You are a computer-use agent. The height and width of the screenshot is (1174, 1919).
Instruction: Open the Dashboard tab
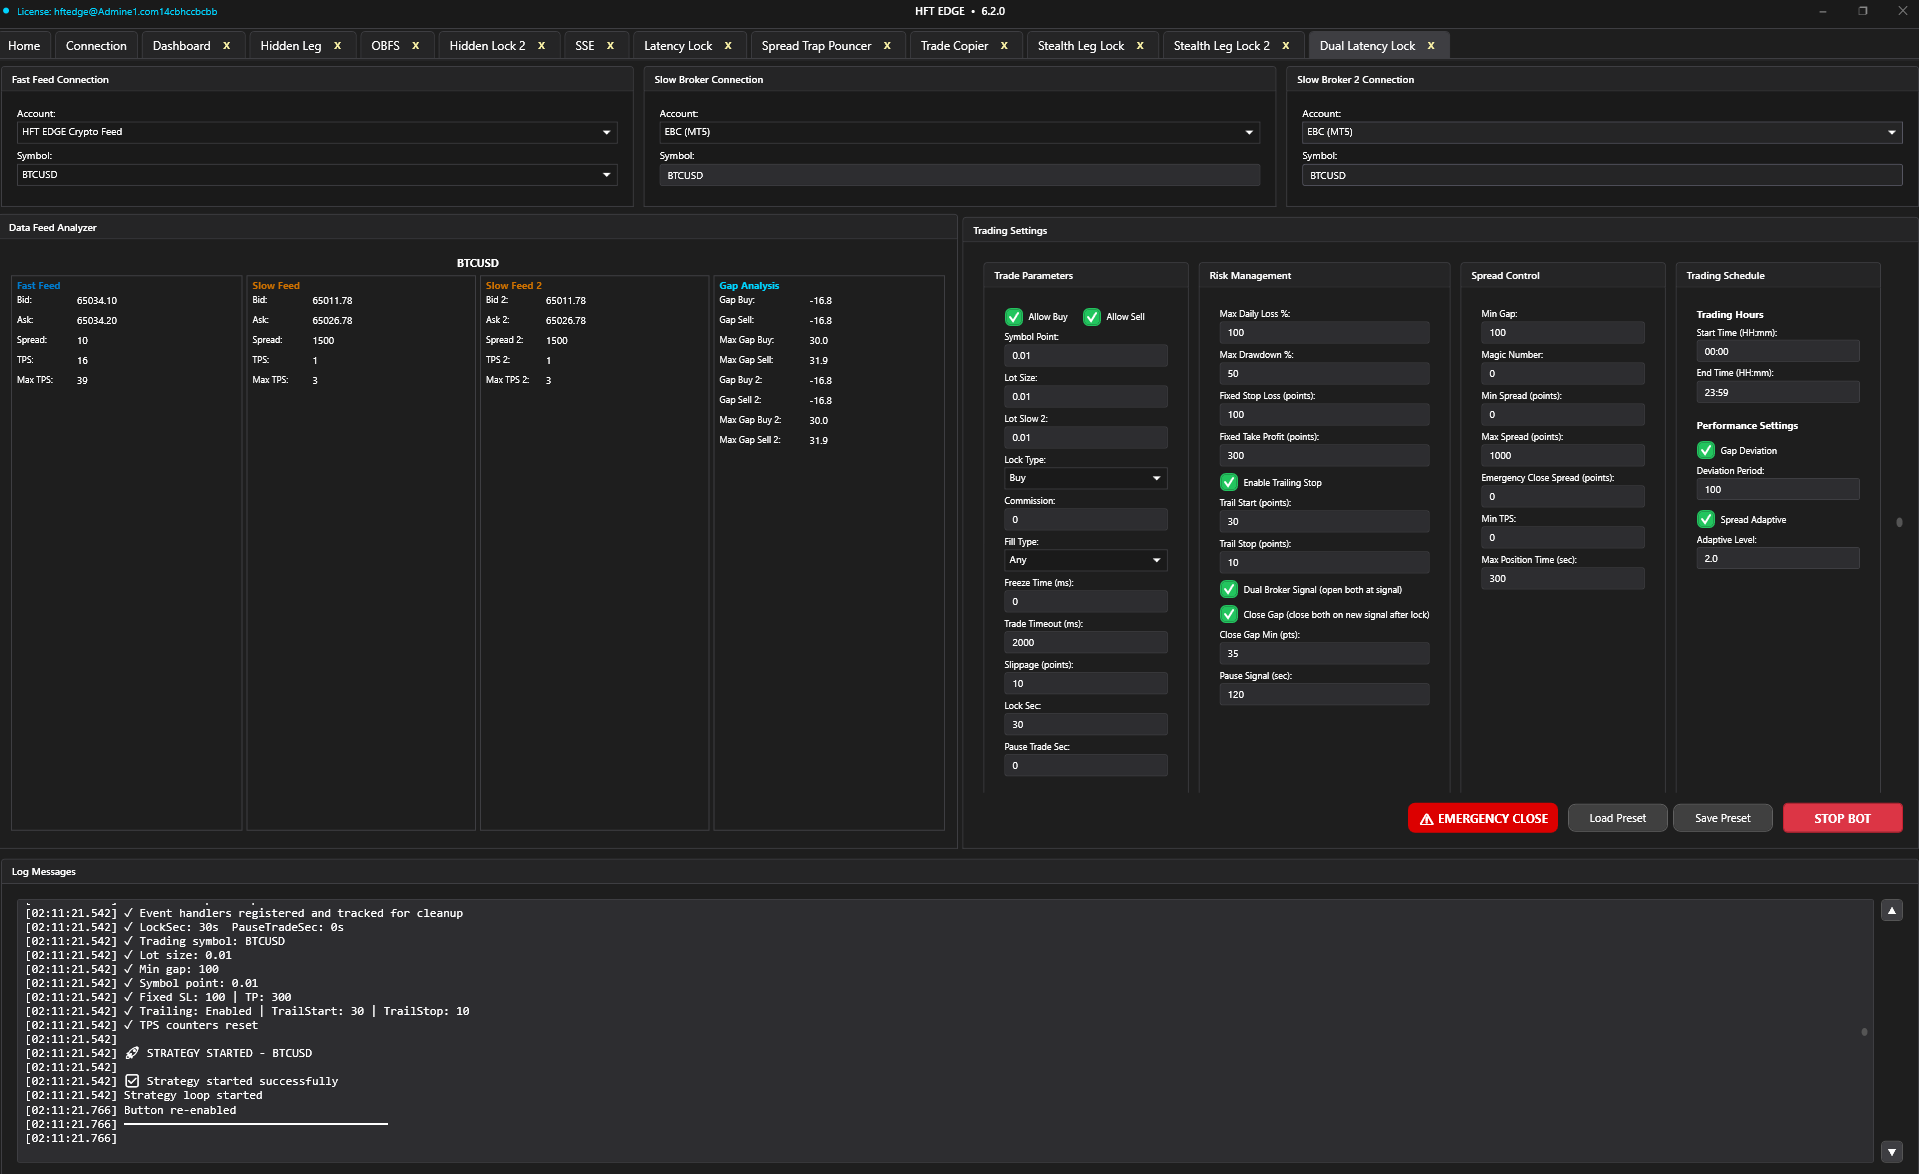click(181, 46)
